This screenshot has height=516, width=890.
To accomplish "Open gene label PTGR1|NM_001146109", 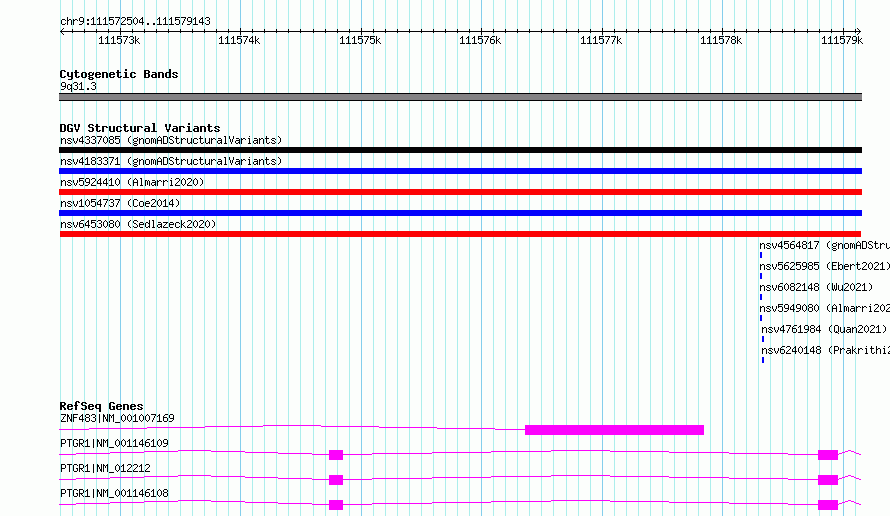I will click(x=114, y=443).
